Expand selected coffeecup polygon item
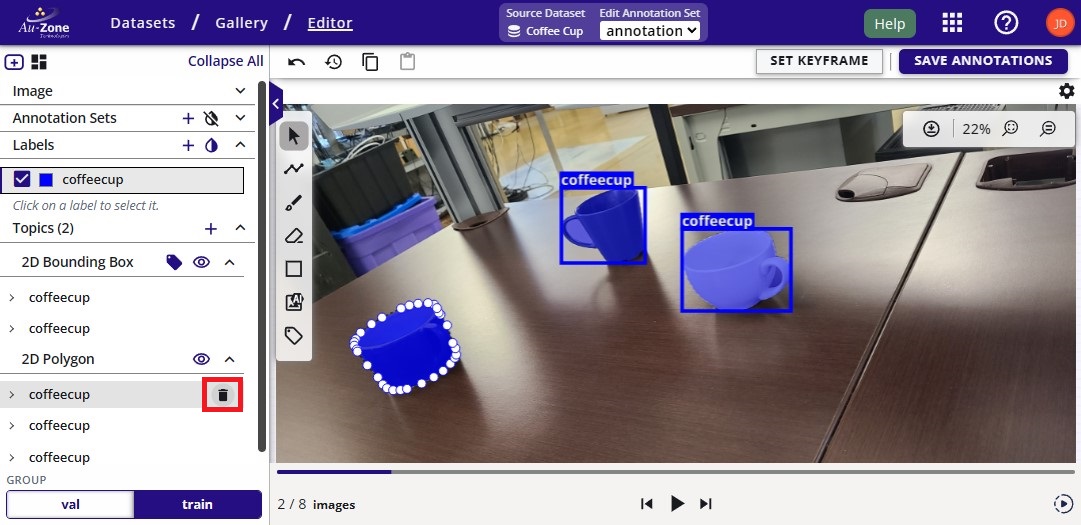This screenshot has width=1081, height=525. (x=12, y=395)
